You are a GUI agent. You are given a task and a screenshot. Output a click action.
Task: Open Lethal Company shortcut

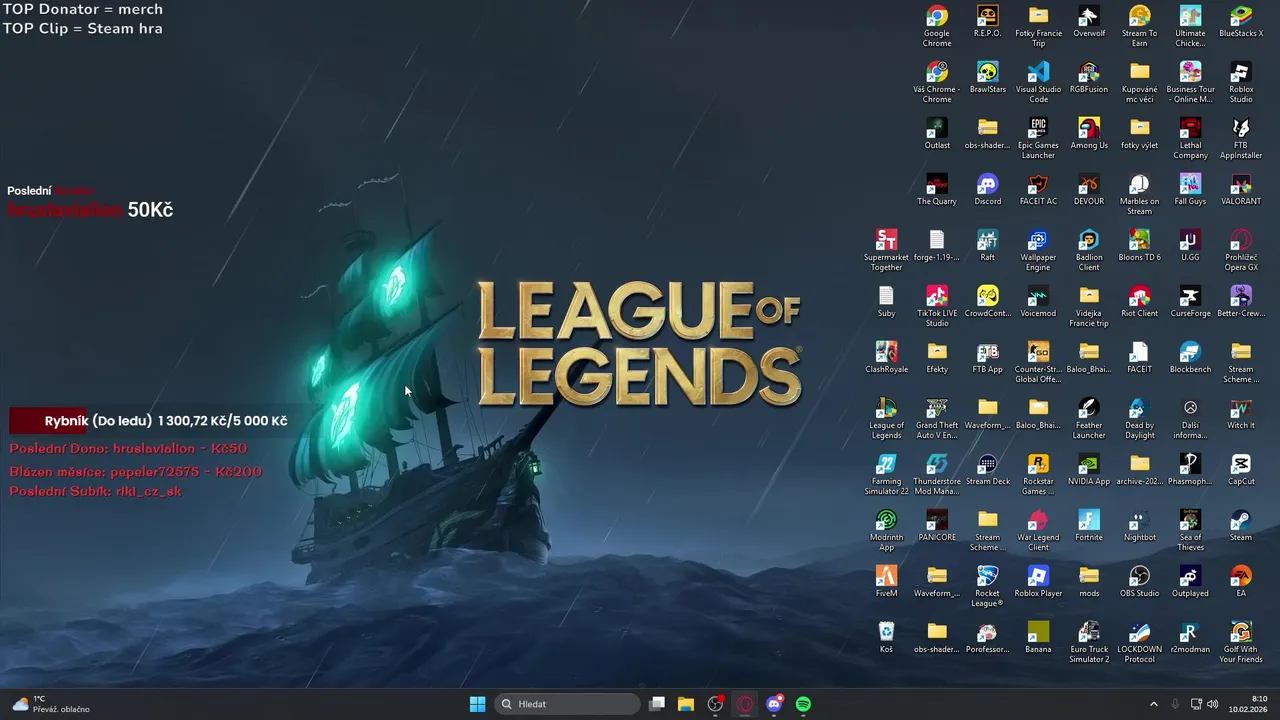click(1190, 138)
